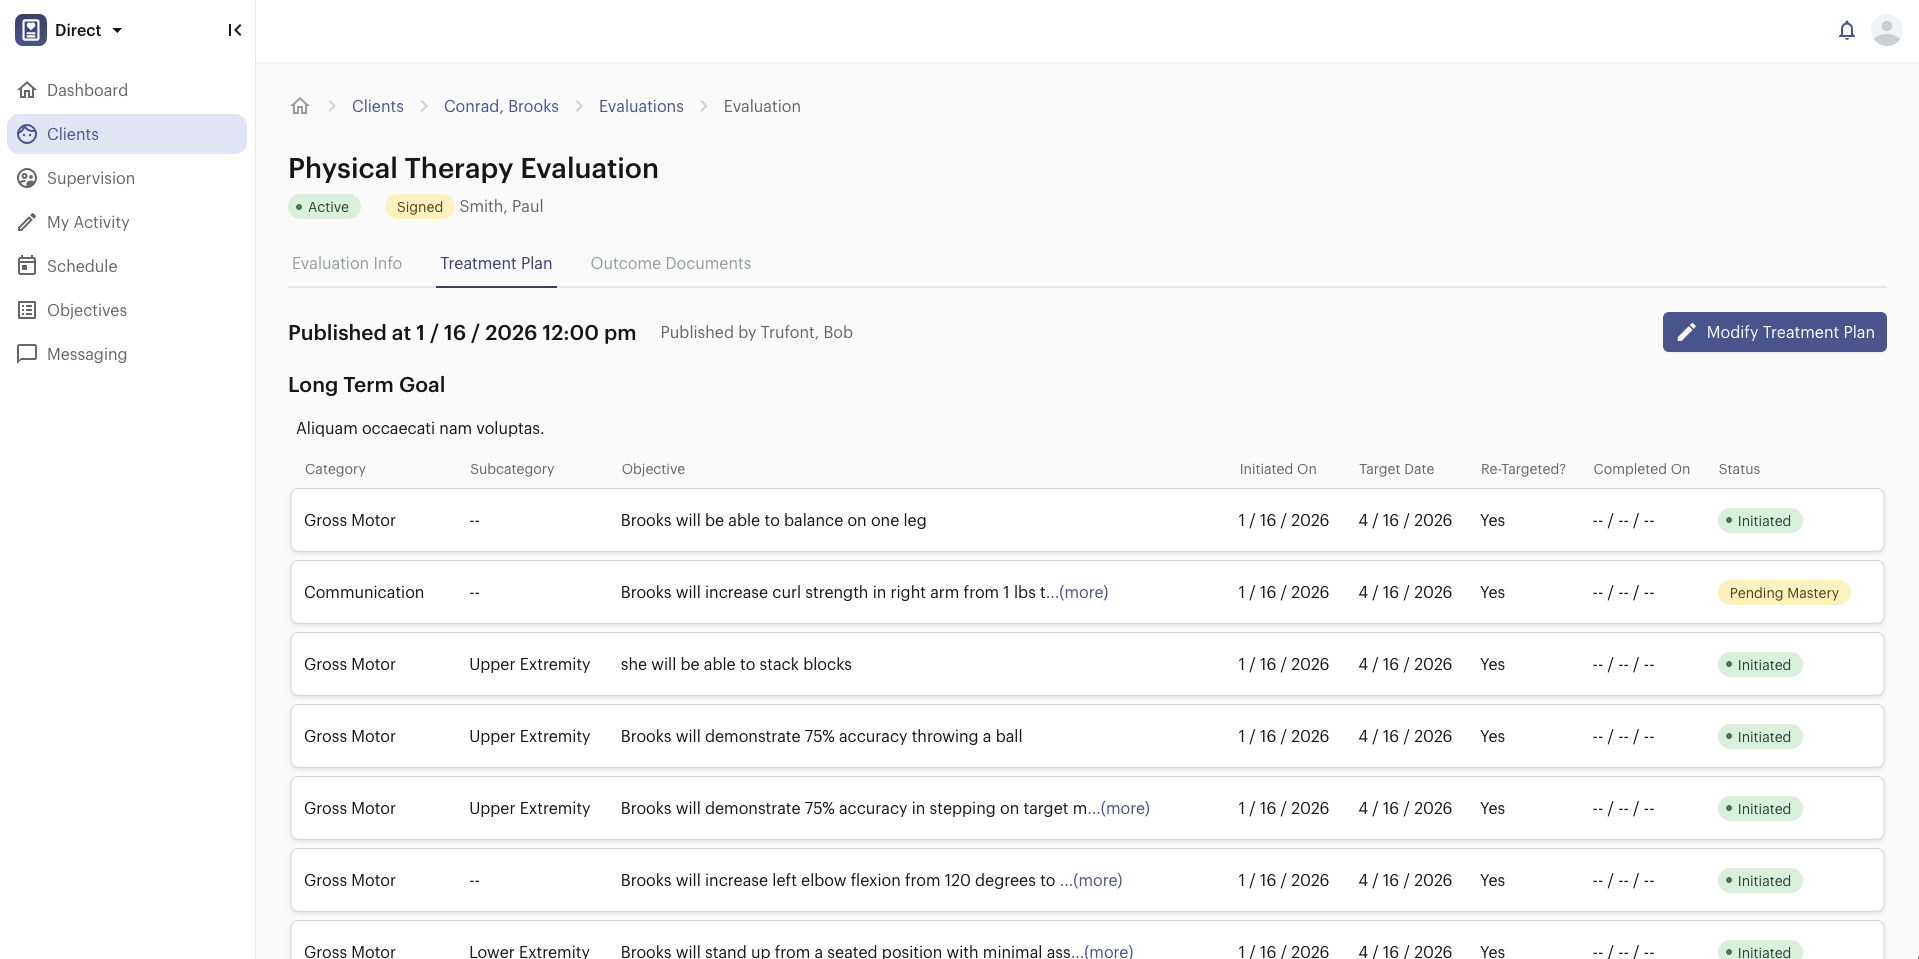Collapse the sidebar with arrow icon

(x=235, y=30)
